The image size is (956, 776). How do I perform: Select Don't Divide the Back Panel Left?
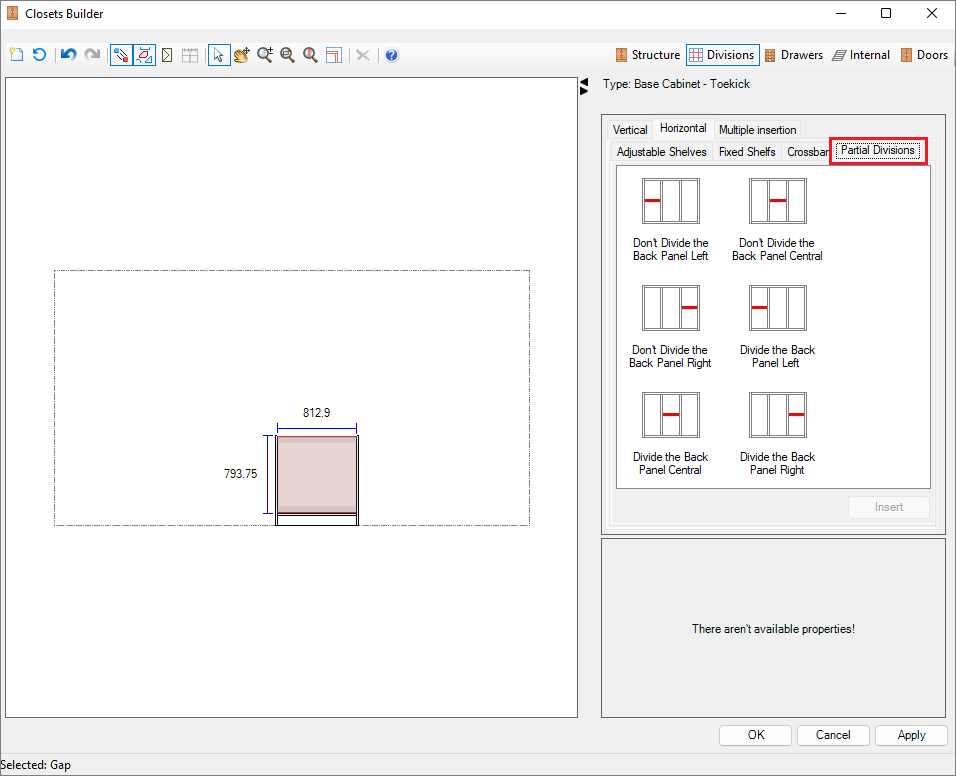click(x=670, y=219)
